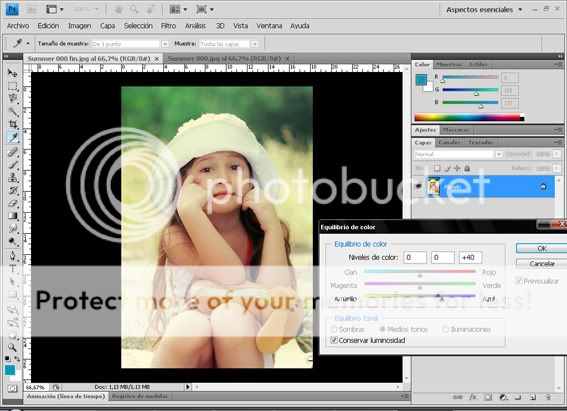
Task: Click OK in Equilibrio de color dialog
Action: [541, 248]
